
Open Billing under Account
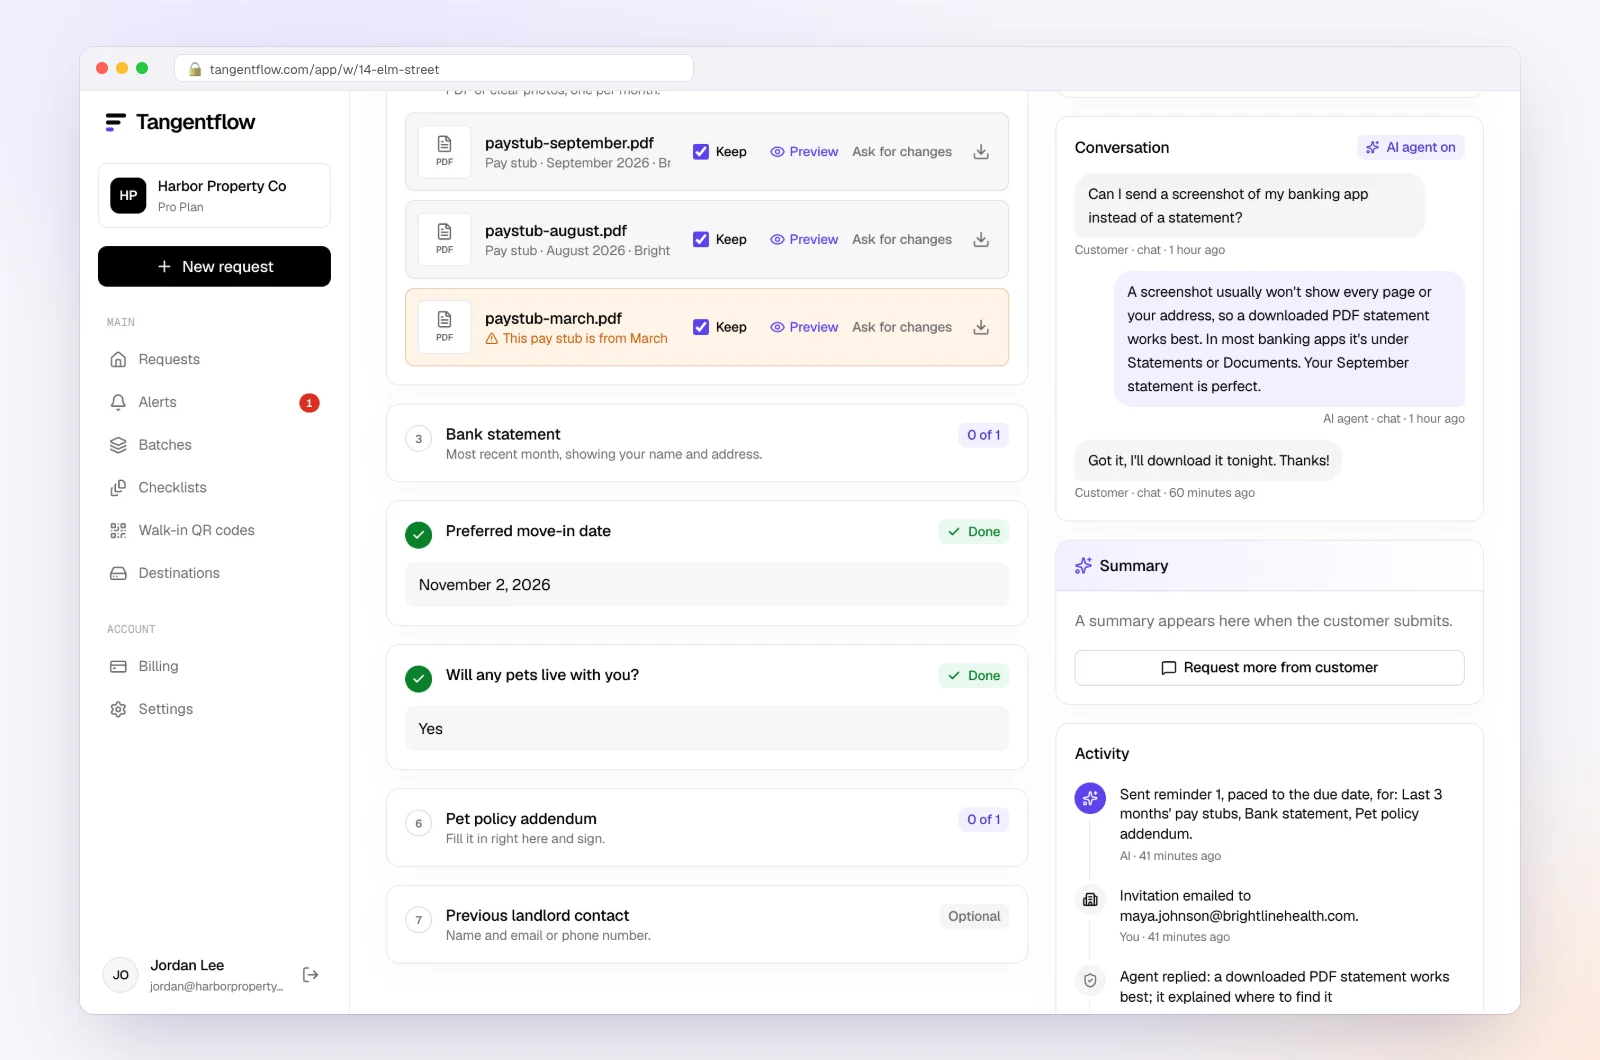coord(214,667)
